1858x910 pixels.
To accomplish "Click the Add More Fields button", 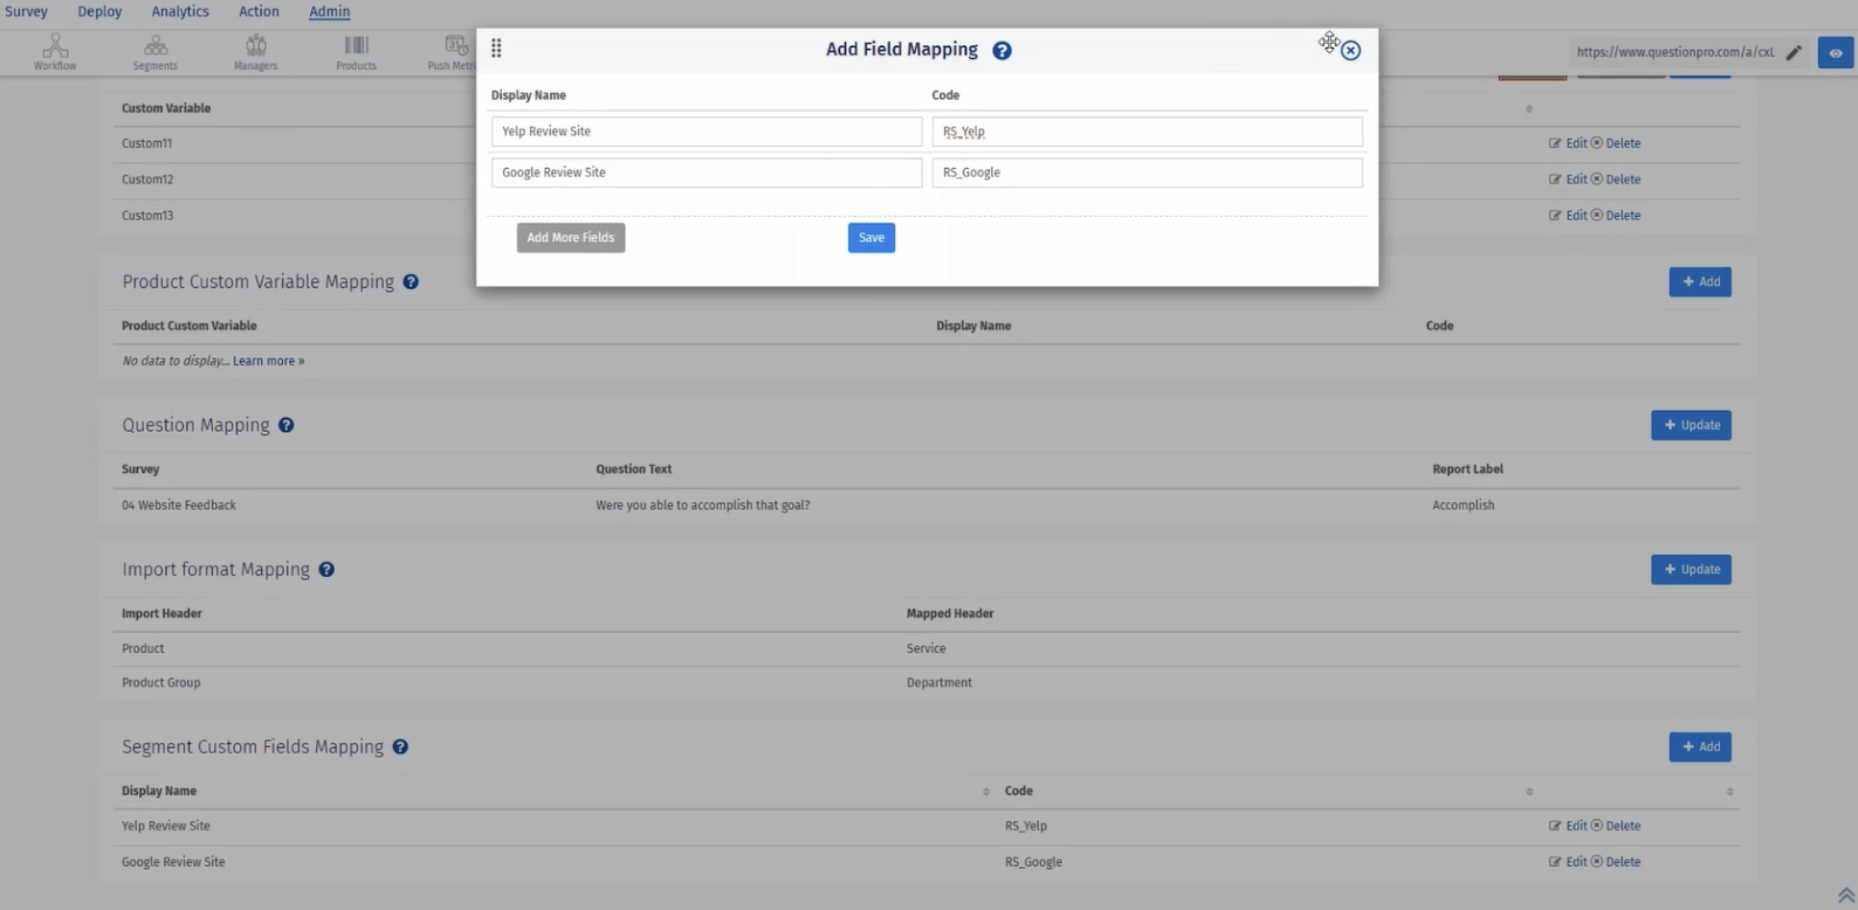I will click(570, 237).
